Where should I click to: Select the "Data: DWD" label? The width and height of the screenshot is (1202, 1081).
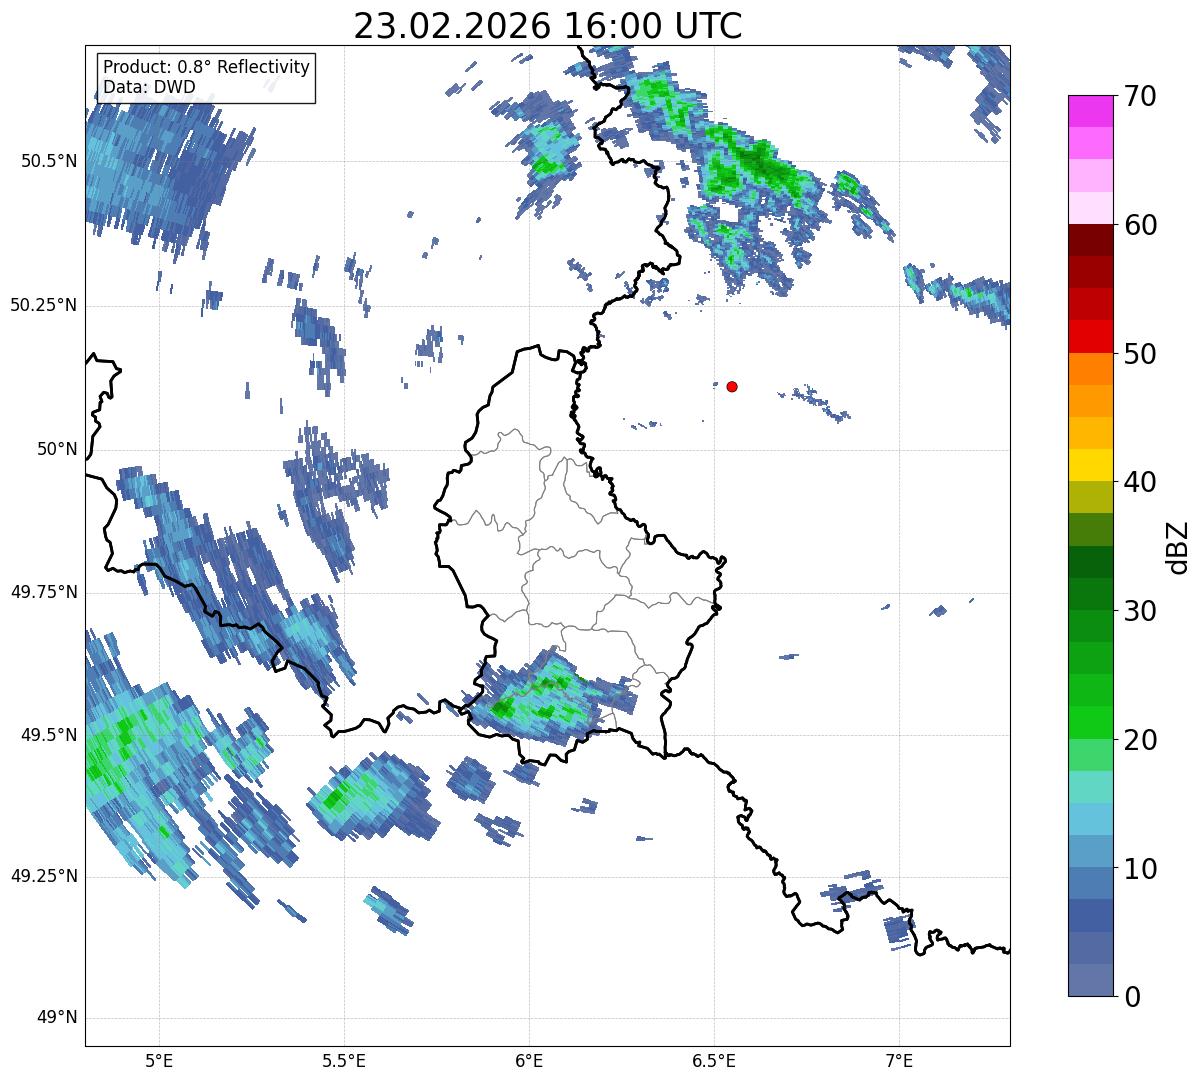pyautogui.click(x=149, y=87)
